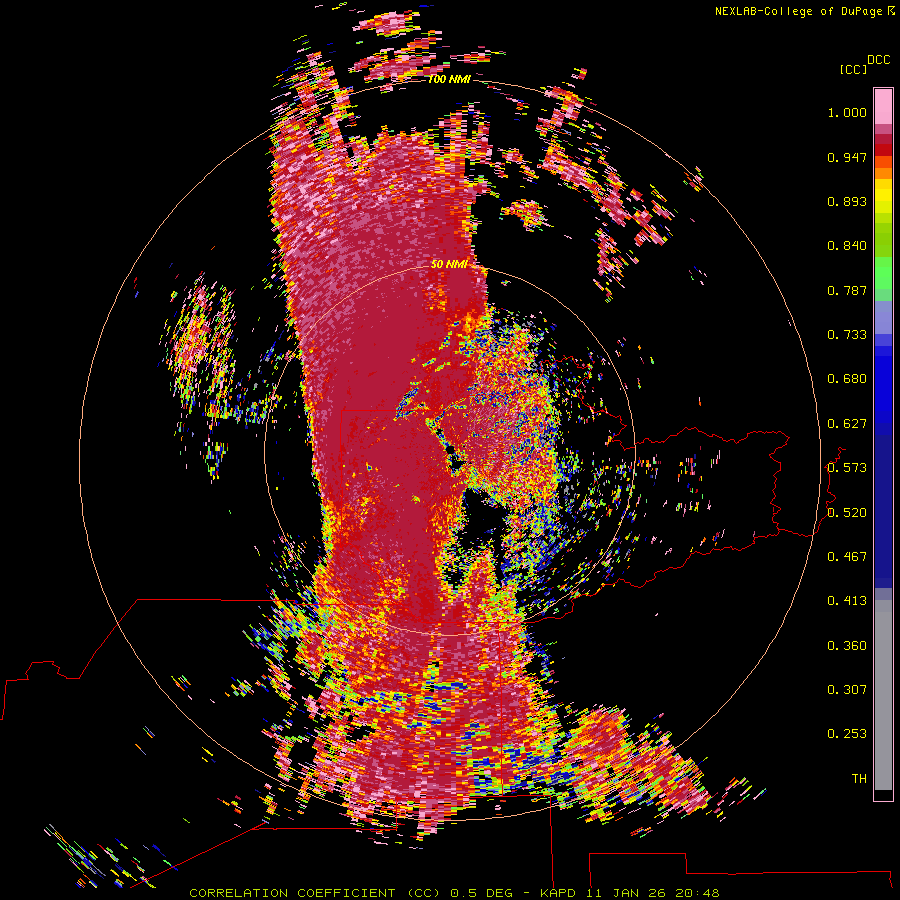Click the 11 JAN 26 date text
The width and height of the screenshot is (900, 900).
[628, 893]
